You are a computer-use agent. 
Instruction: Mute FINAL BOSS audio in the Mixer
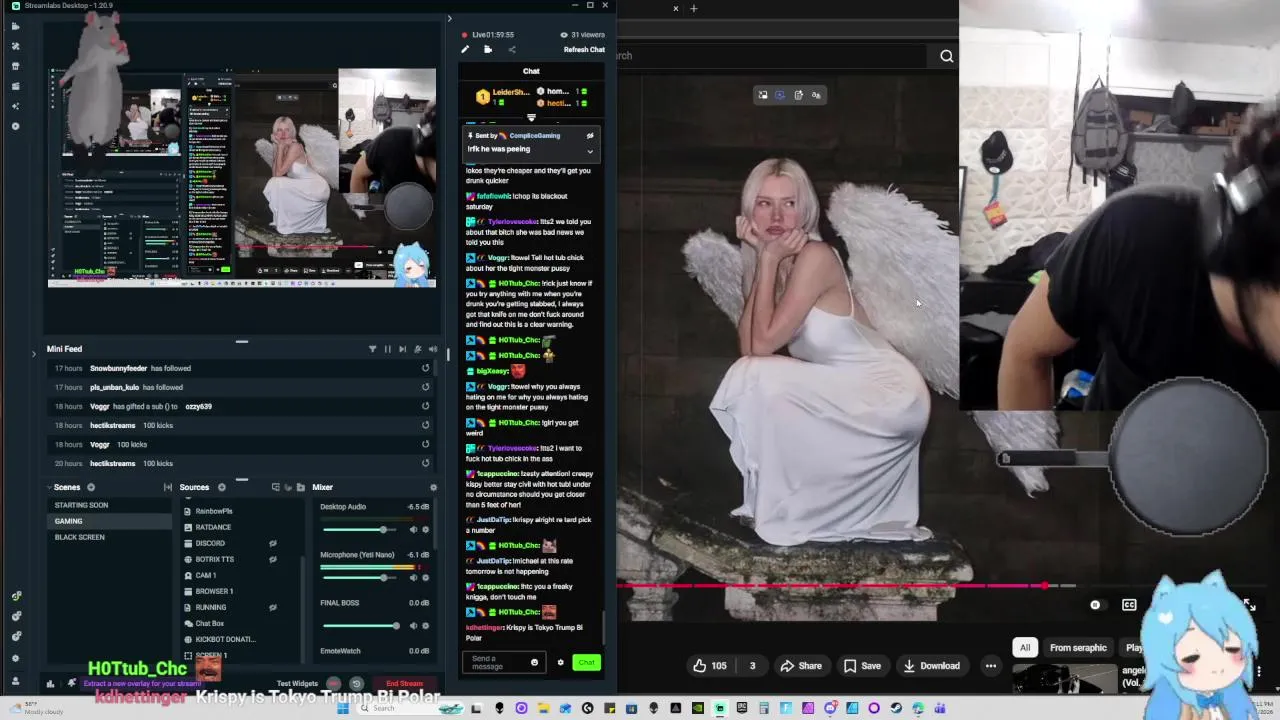(413, 626)
